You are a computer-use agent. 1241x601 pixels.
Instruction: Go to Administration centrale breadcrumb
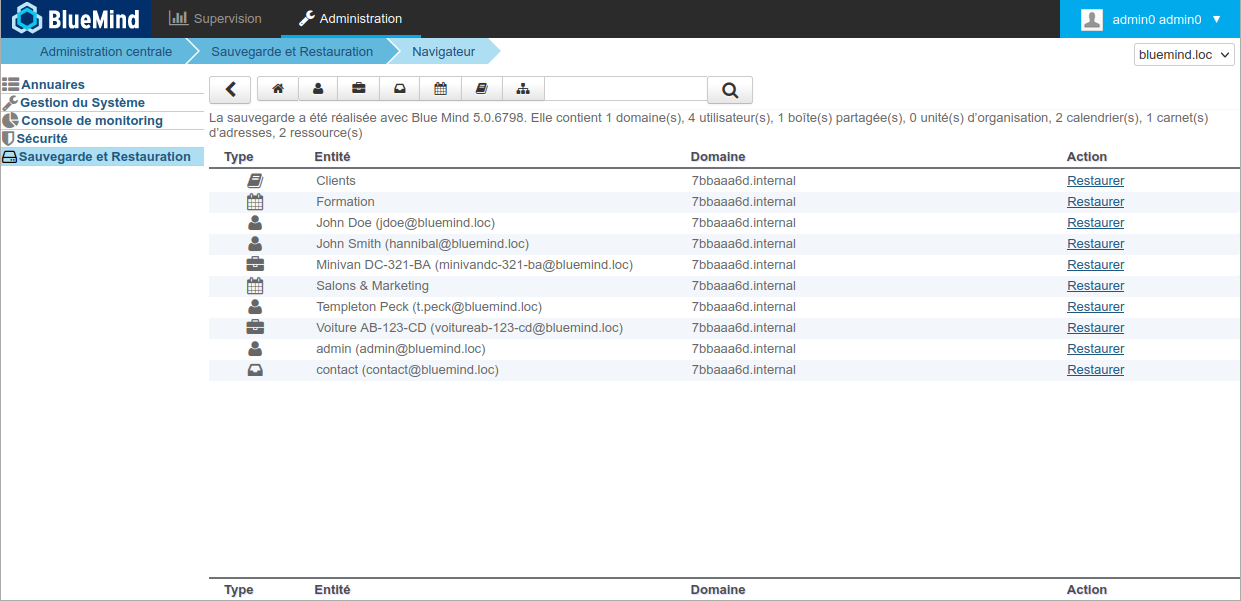click(106, 52)
